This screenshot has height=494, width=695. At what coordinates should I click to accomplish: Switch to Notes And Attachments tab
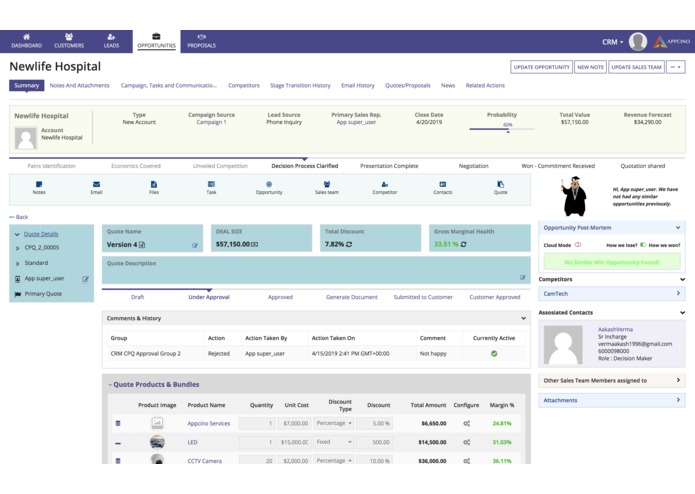[x=79, y=86]
